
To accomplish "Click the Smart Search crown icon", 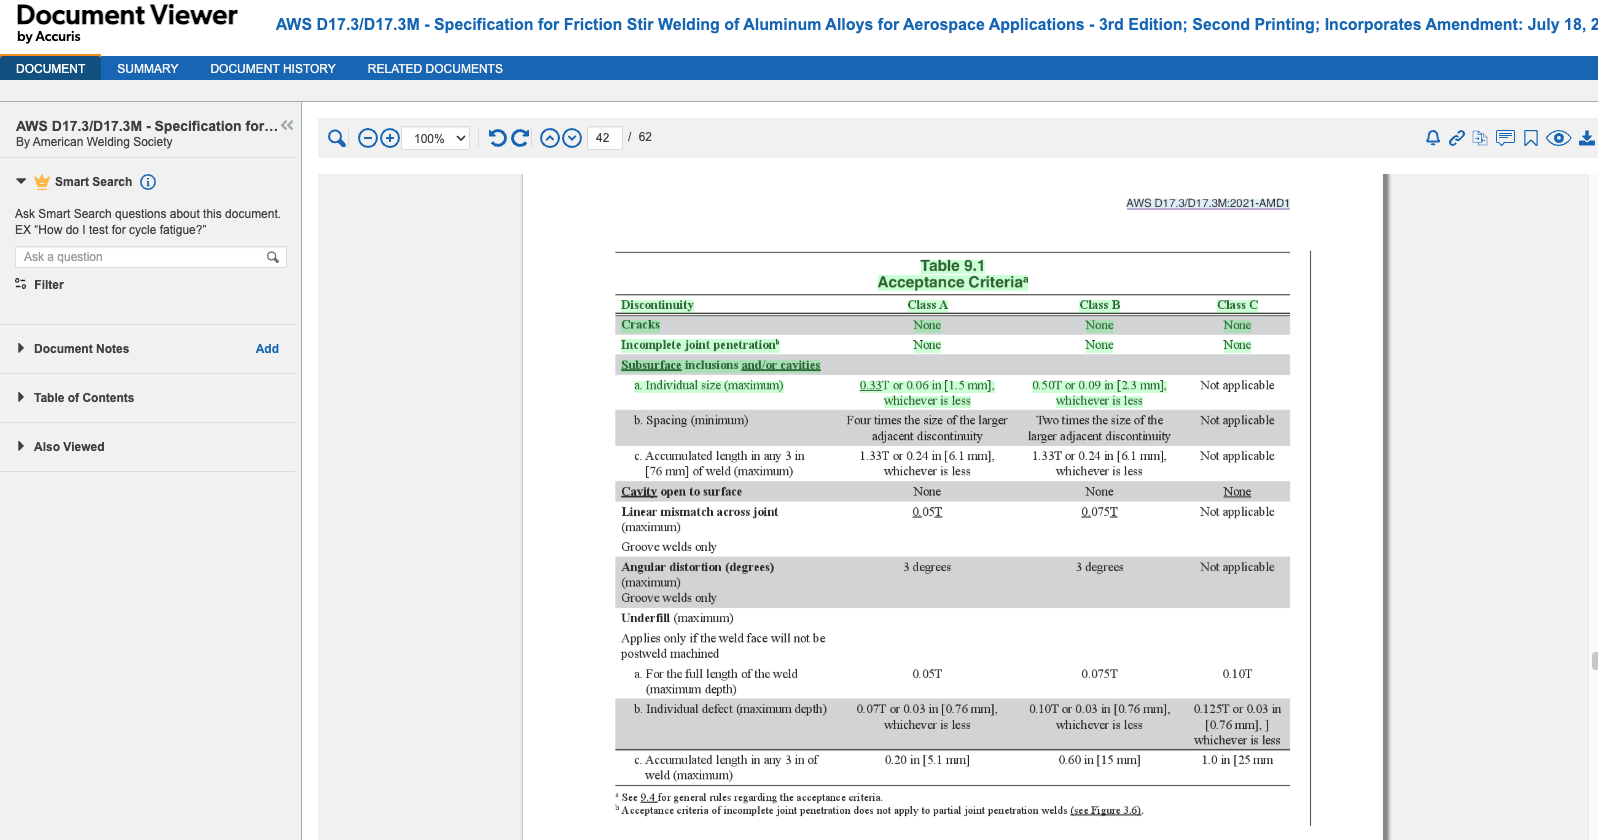I will pyautogui.click(x=42, y=181).
